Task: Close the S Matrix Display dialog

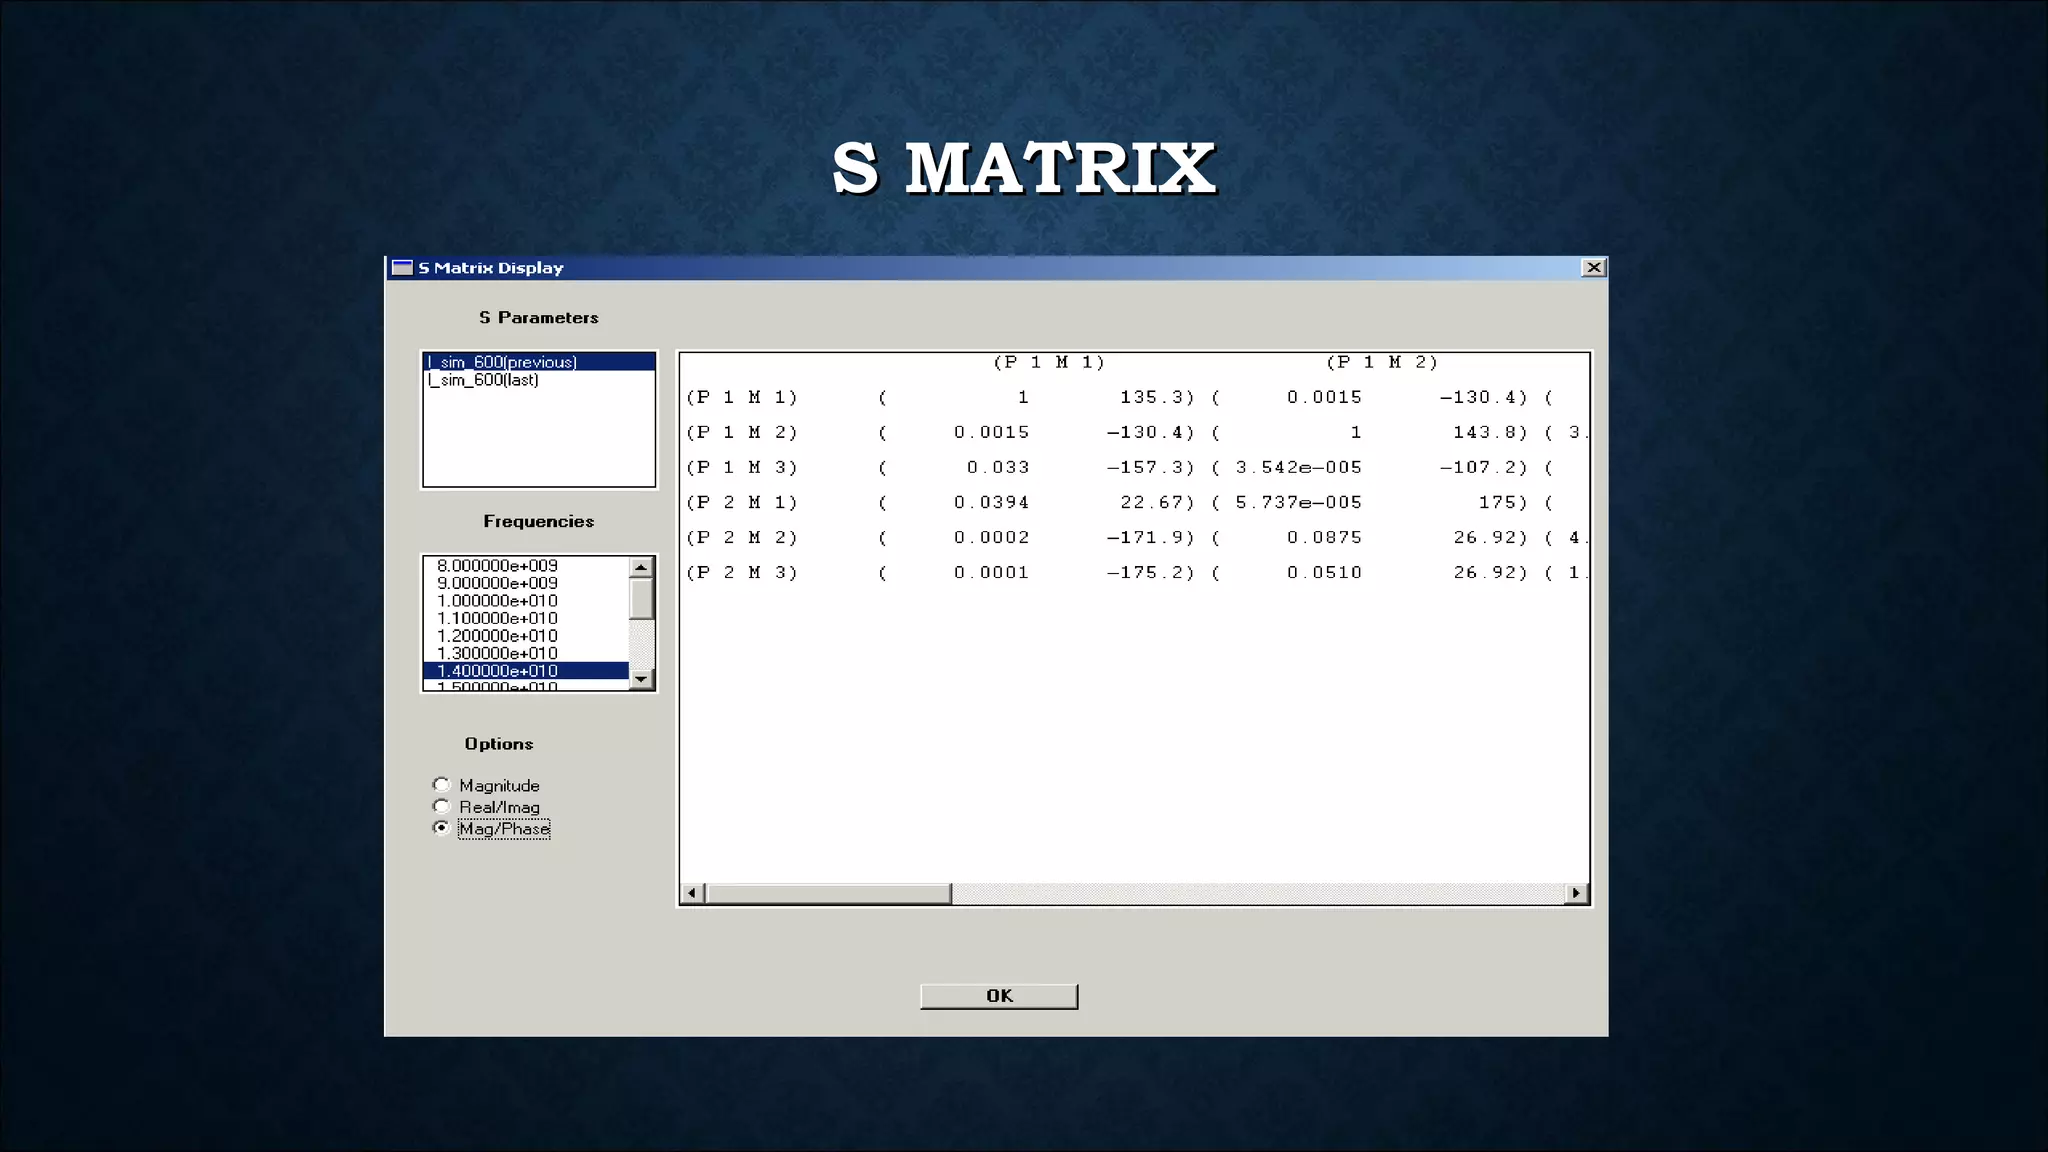Action: tap(1594, 267)
